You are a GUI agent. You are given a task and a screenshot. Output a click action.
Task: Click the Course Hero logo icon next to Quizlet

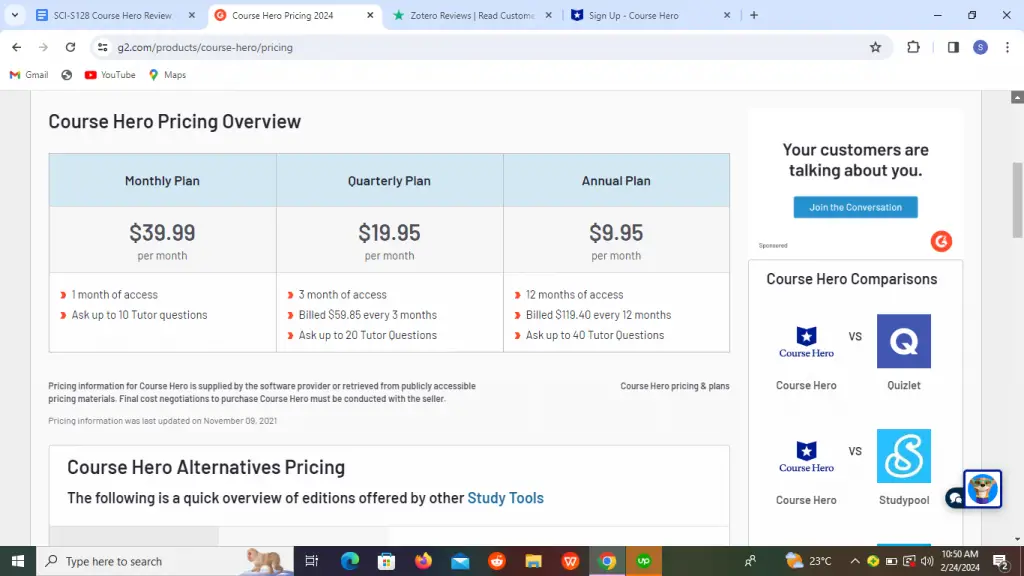point(806,341)
